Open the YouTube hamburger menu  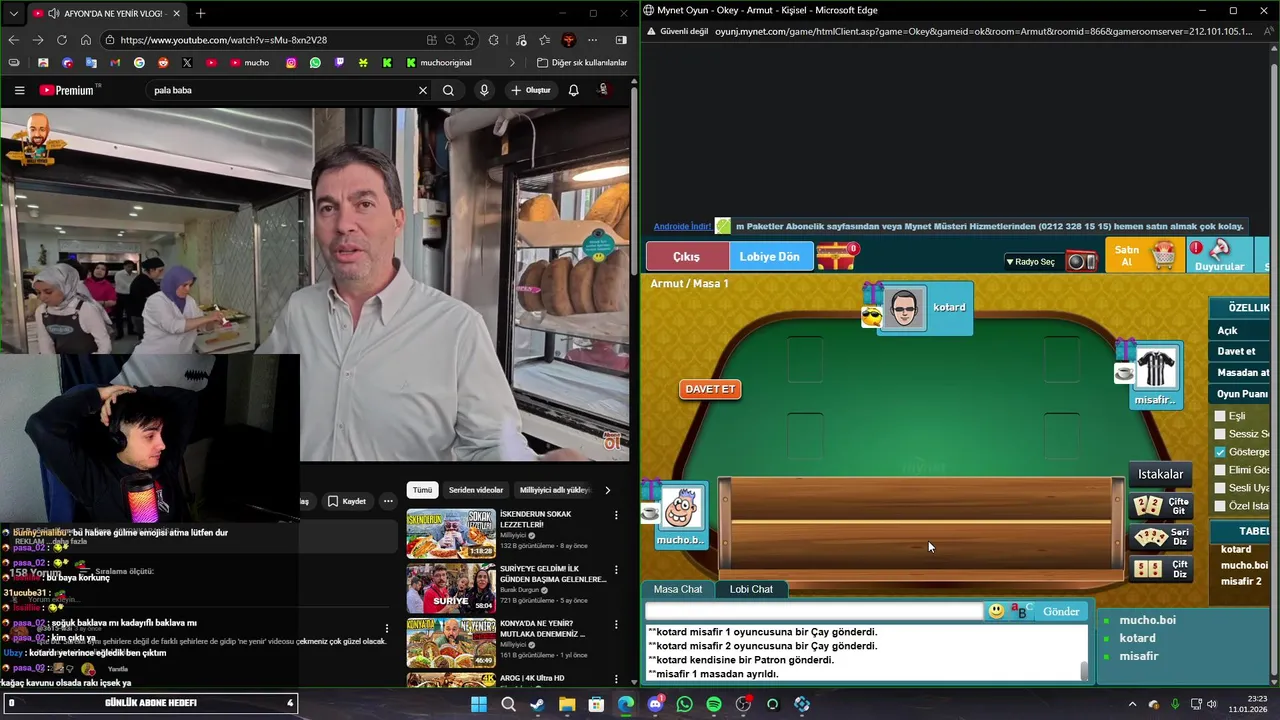pyautogui.click(x=19, y=90)
